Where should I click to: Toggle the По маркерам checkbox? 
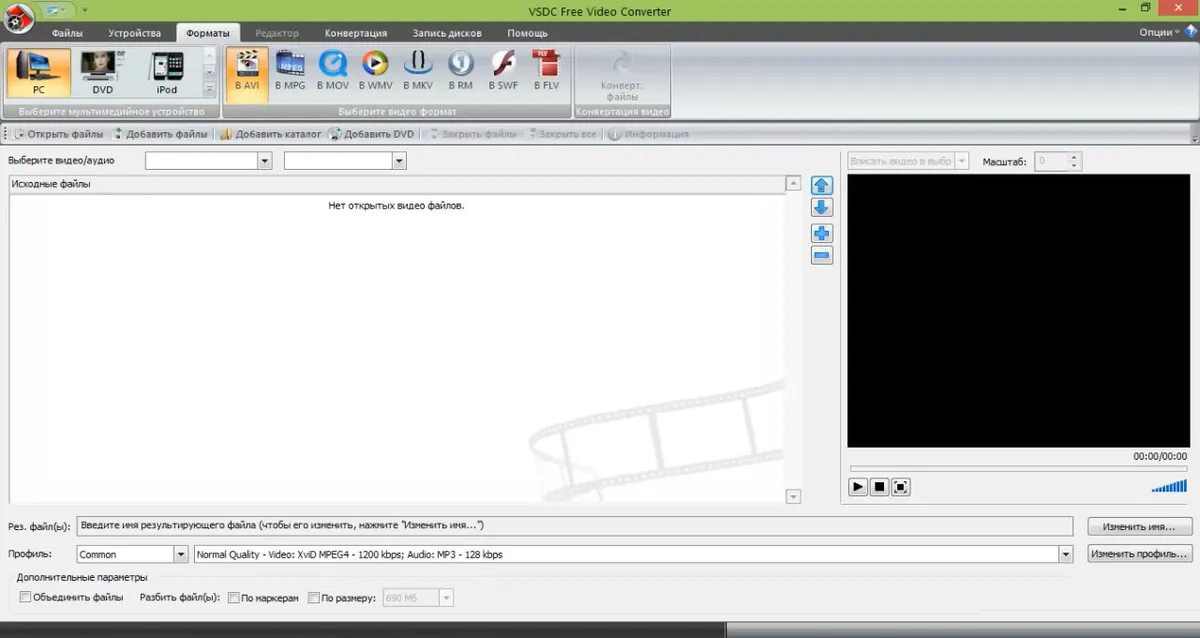(x=234, y=598)
